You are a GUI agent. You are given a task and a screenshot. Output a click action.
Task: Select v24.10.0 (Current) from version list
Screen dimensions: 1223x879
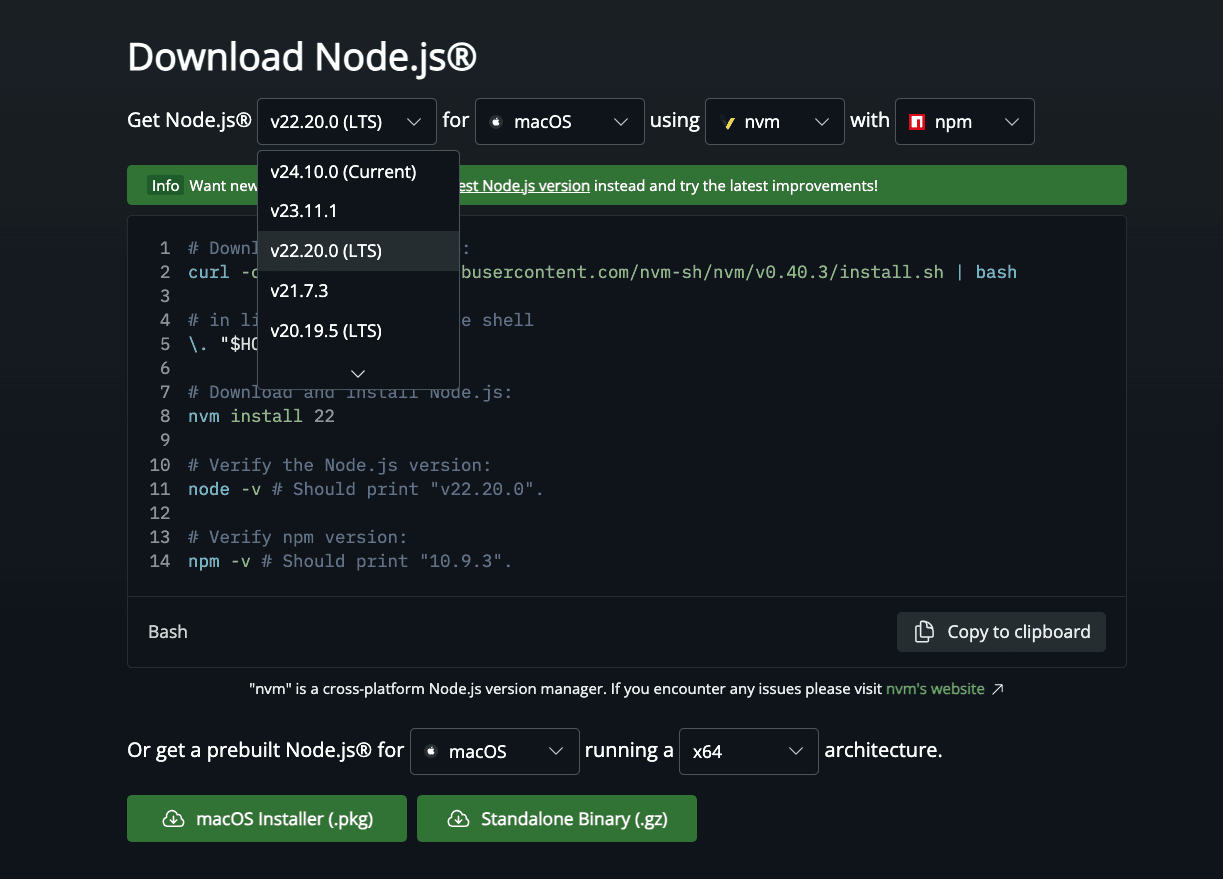coord(343,172)
